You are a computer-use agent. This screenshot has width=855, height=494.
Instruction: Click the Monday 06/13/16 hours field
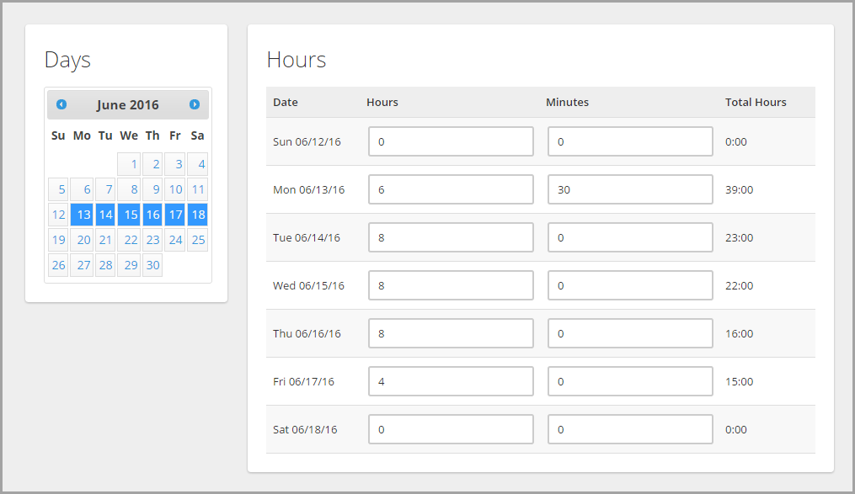451,190
